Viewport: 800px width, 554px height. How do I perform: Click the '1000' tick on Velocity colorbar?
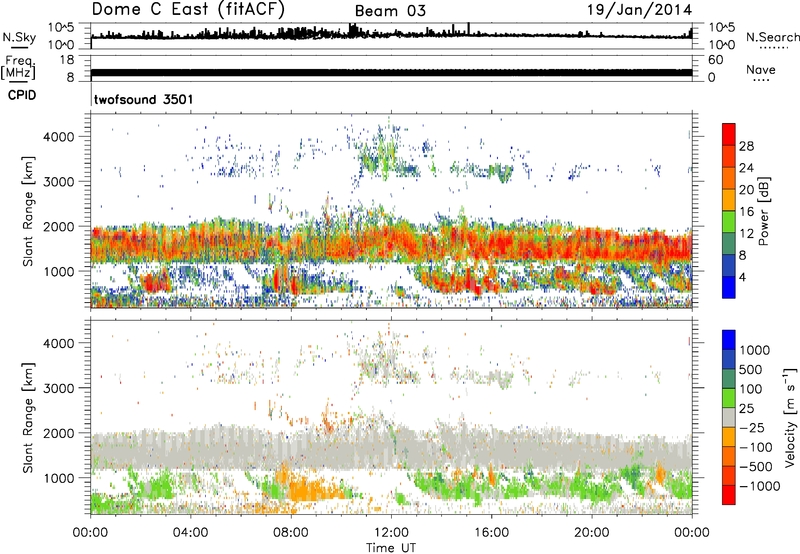point(755,350)
